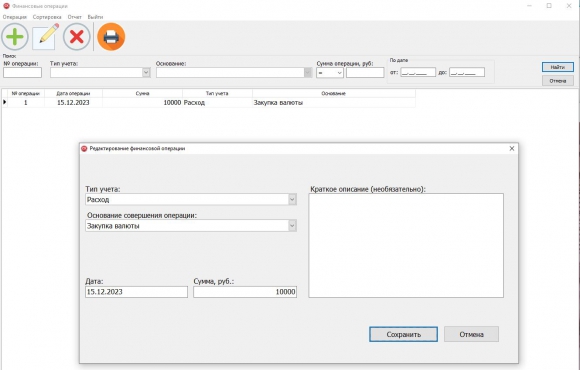The height and width of the screenshot is (370, 580).
Task: Open the Операции menu
Action: [15, 17]
